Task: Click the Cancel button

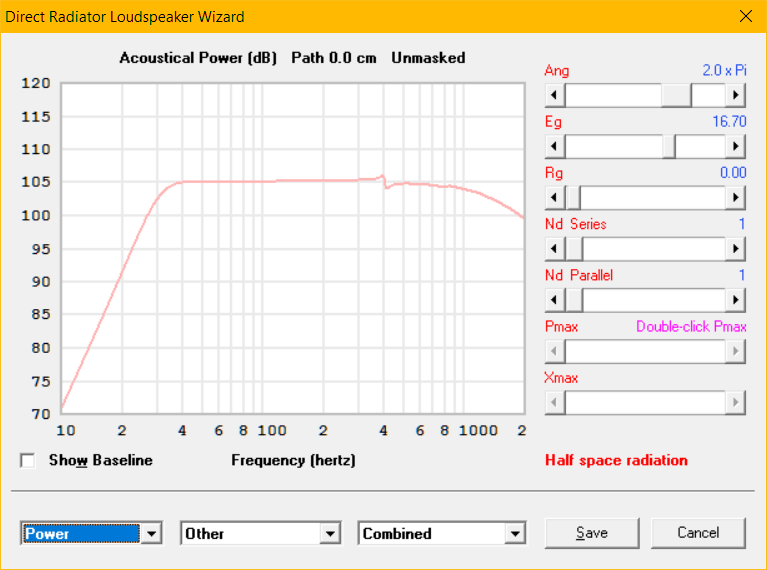Action: (x=698, y=533)
